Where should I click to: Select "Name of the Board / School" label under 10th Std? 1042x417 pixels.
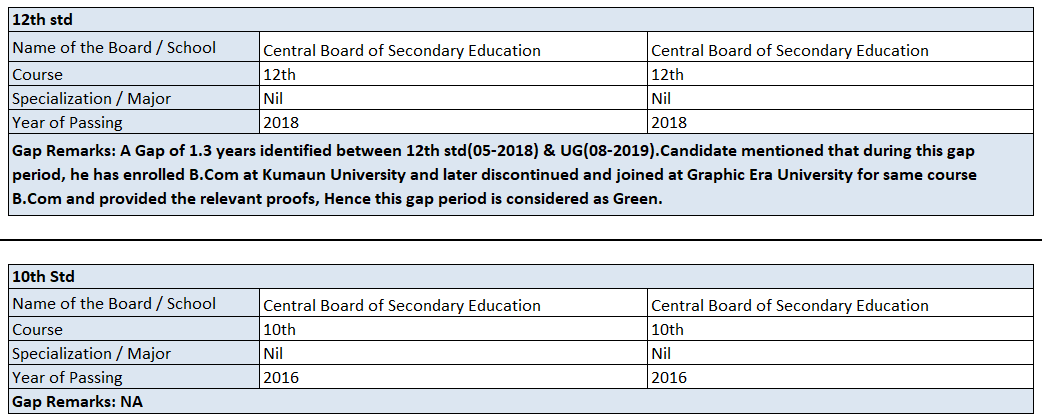click(114, 304)
